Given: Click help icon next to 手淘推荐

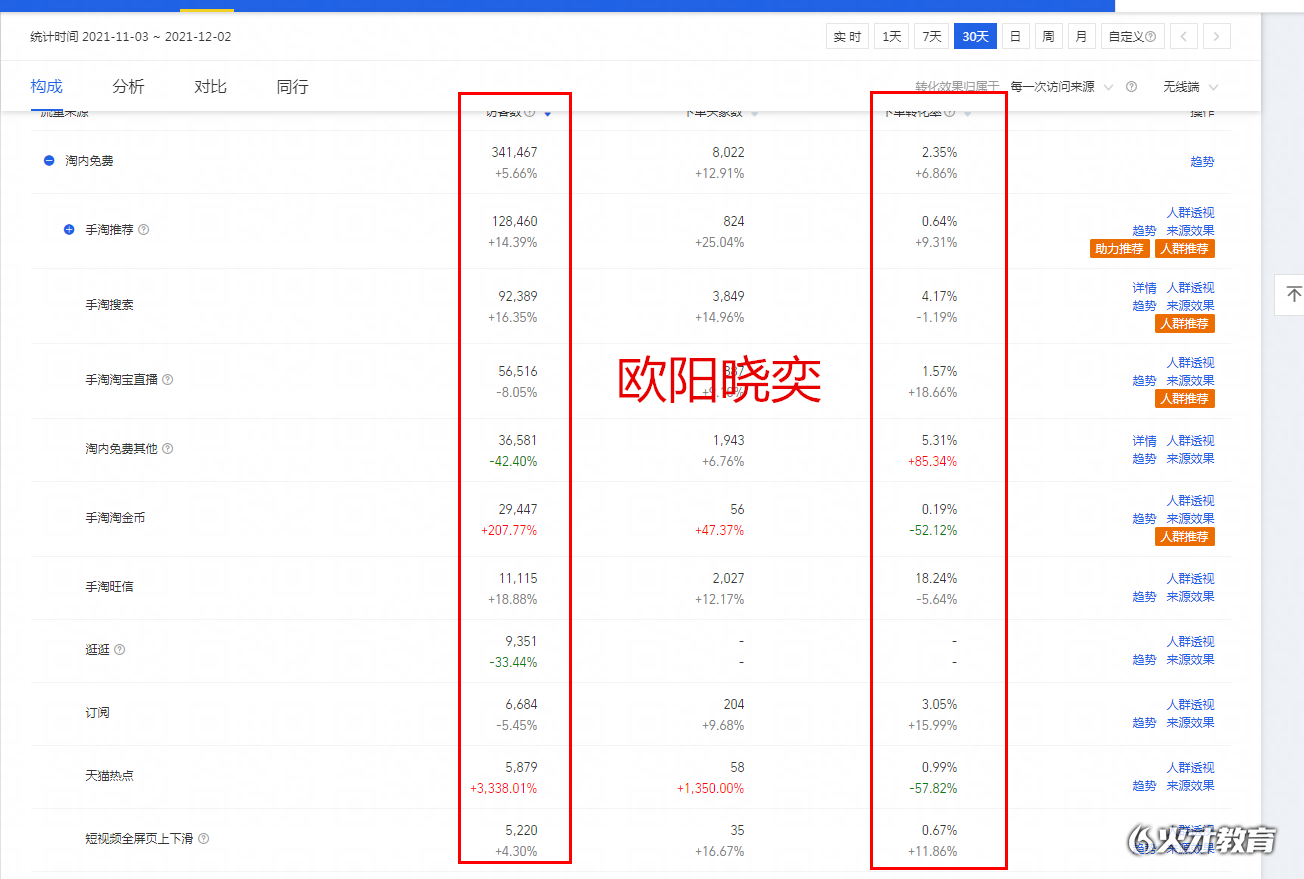Looking at the screenshot, I should pos(144,230).
